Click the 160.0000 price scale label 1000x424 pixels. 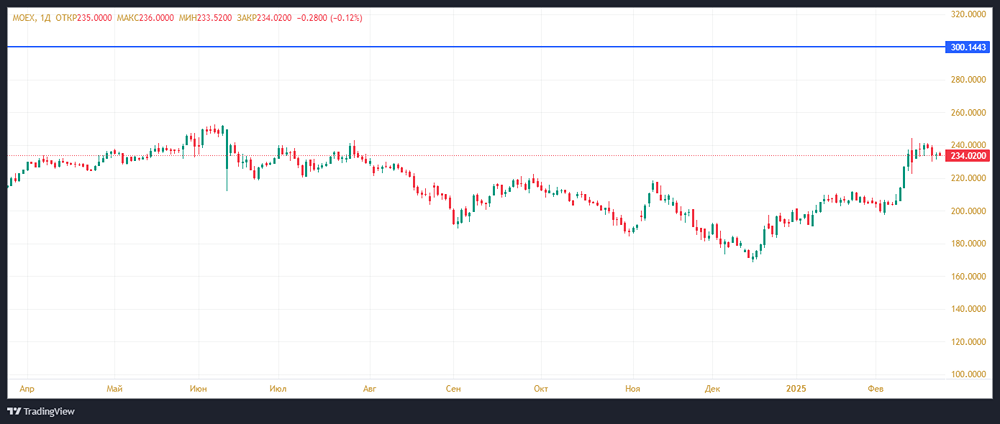[x=968, y=276]
